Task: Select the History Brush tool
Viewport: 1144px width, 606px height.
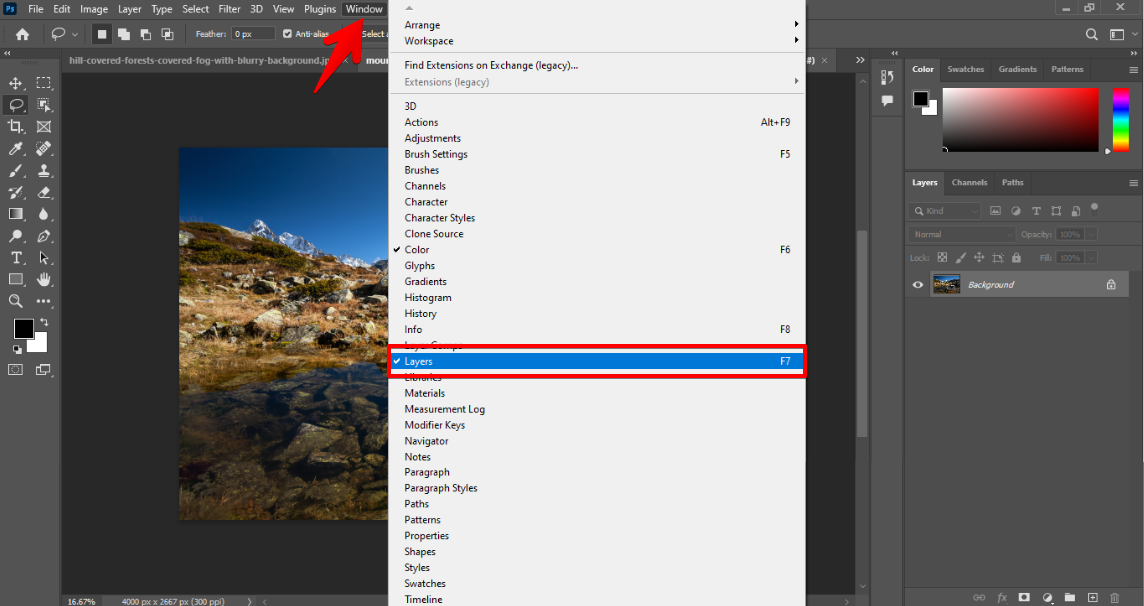Action: point(15,193)
